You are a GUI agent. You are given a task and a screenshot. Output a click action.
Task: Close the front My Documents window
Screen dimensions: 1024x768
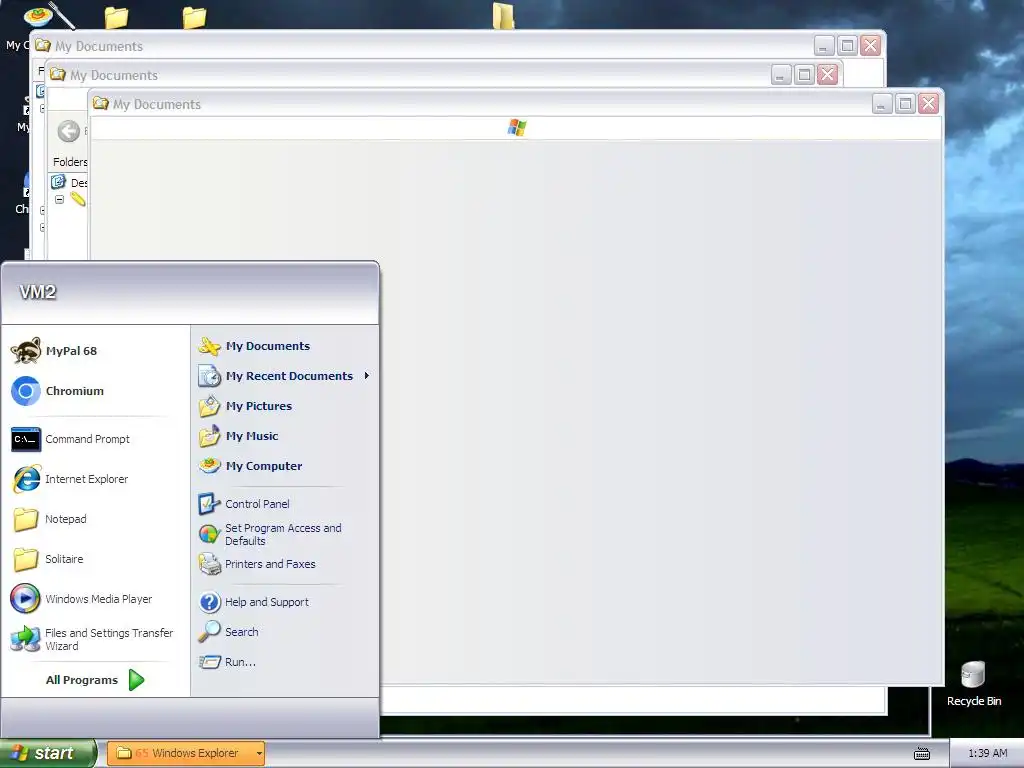tap(928, 103)
